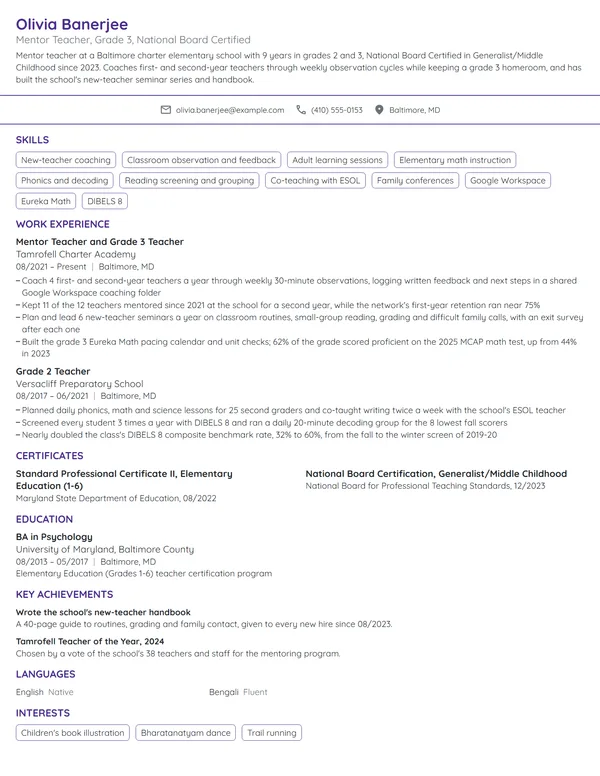Screen dimensions: 600x776
Task: Select the name Olivia Banerjee heading
Action: click(x=72, y=24)
